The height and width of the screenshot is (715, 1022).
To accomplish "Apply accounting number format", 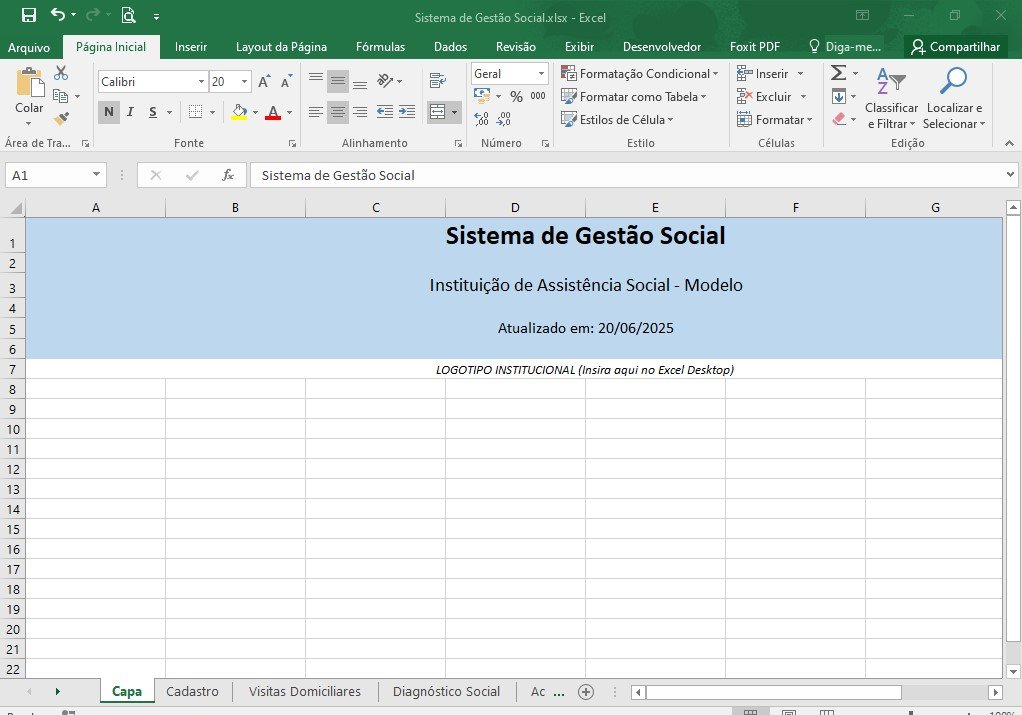I will click(482, 96).
